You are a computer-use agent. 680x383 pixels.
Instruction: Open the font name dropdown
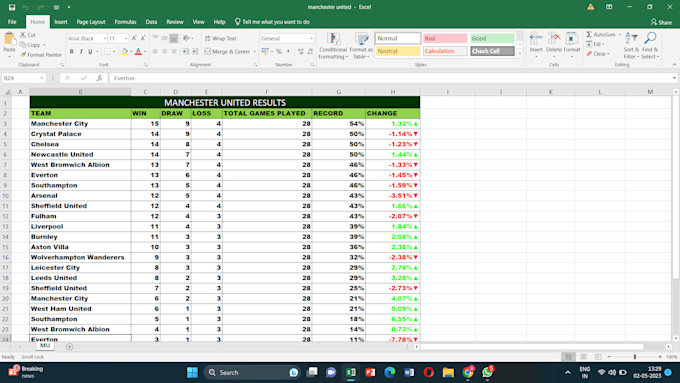pyautogui.click(x=105, y=39)
